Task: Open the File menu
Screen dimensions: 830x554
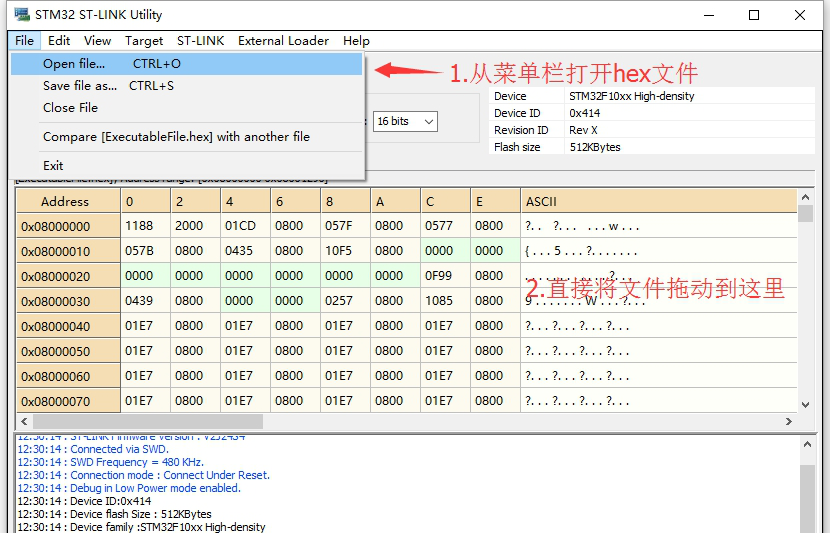Action: (x=24, y=41)
